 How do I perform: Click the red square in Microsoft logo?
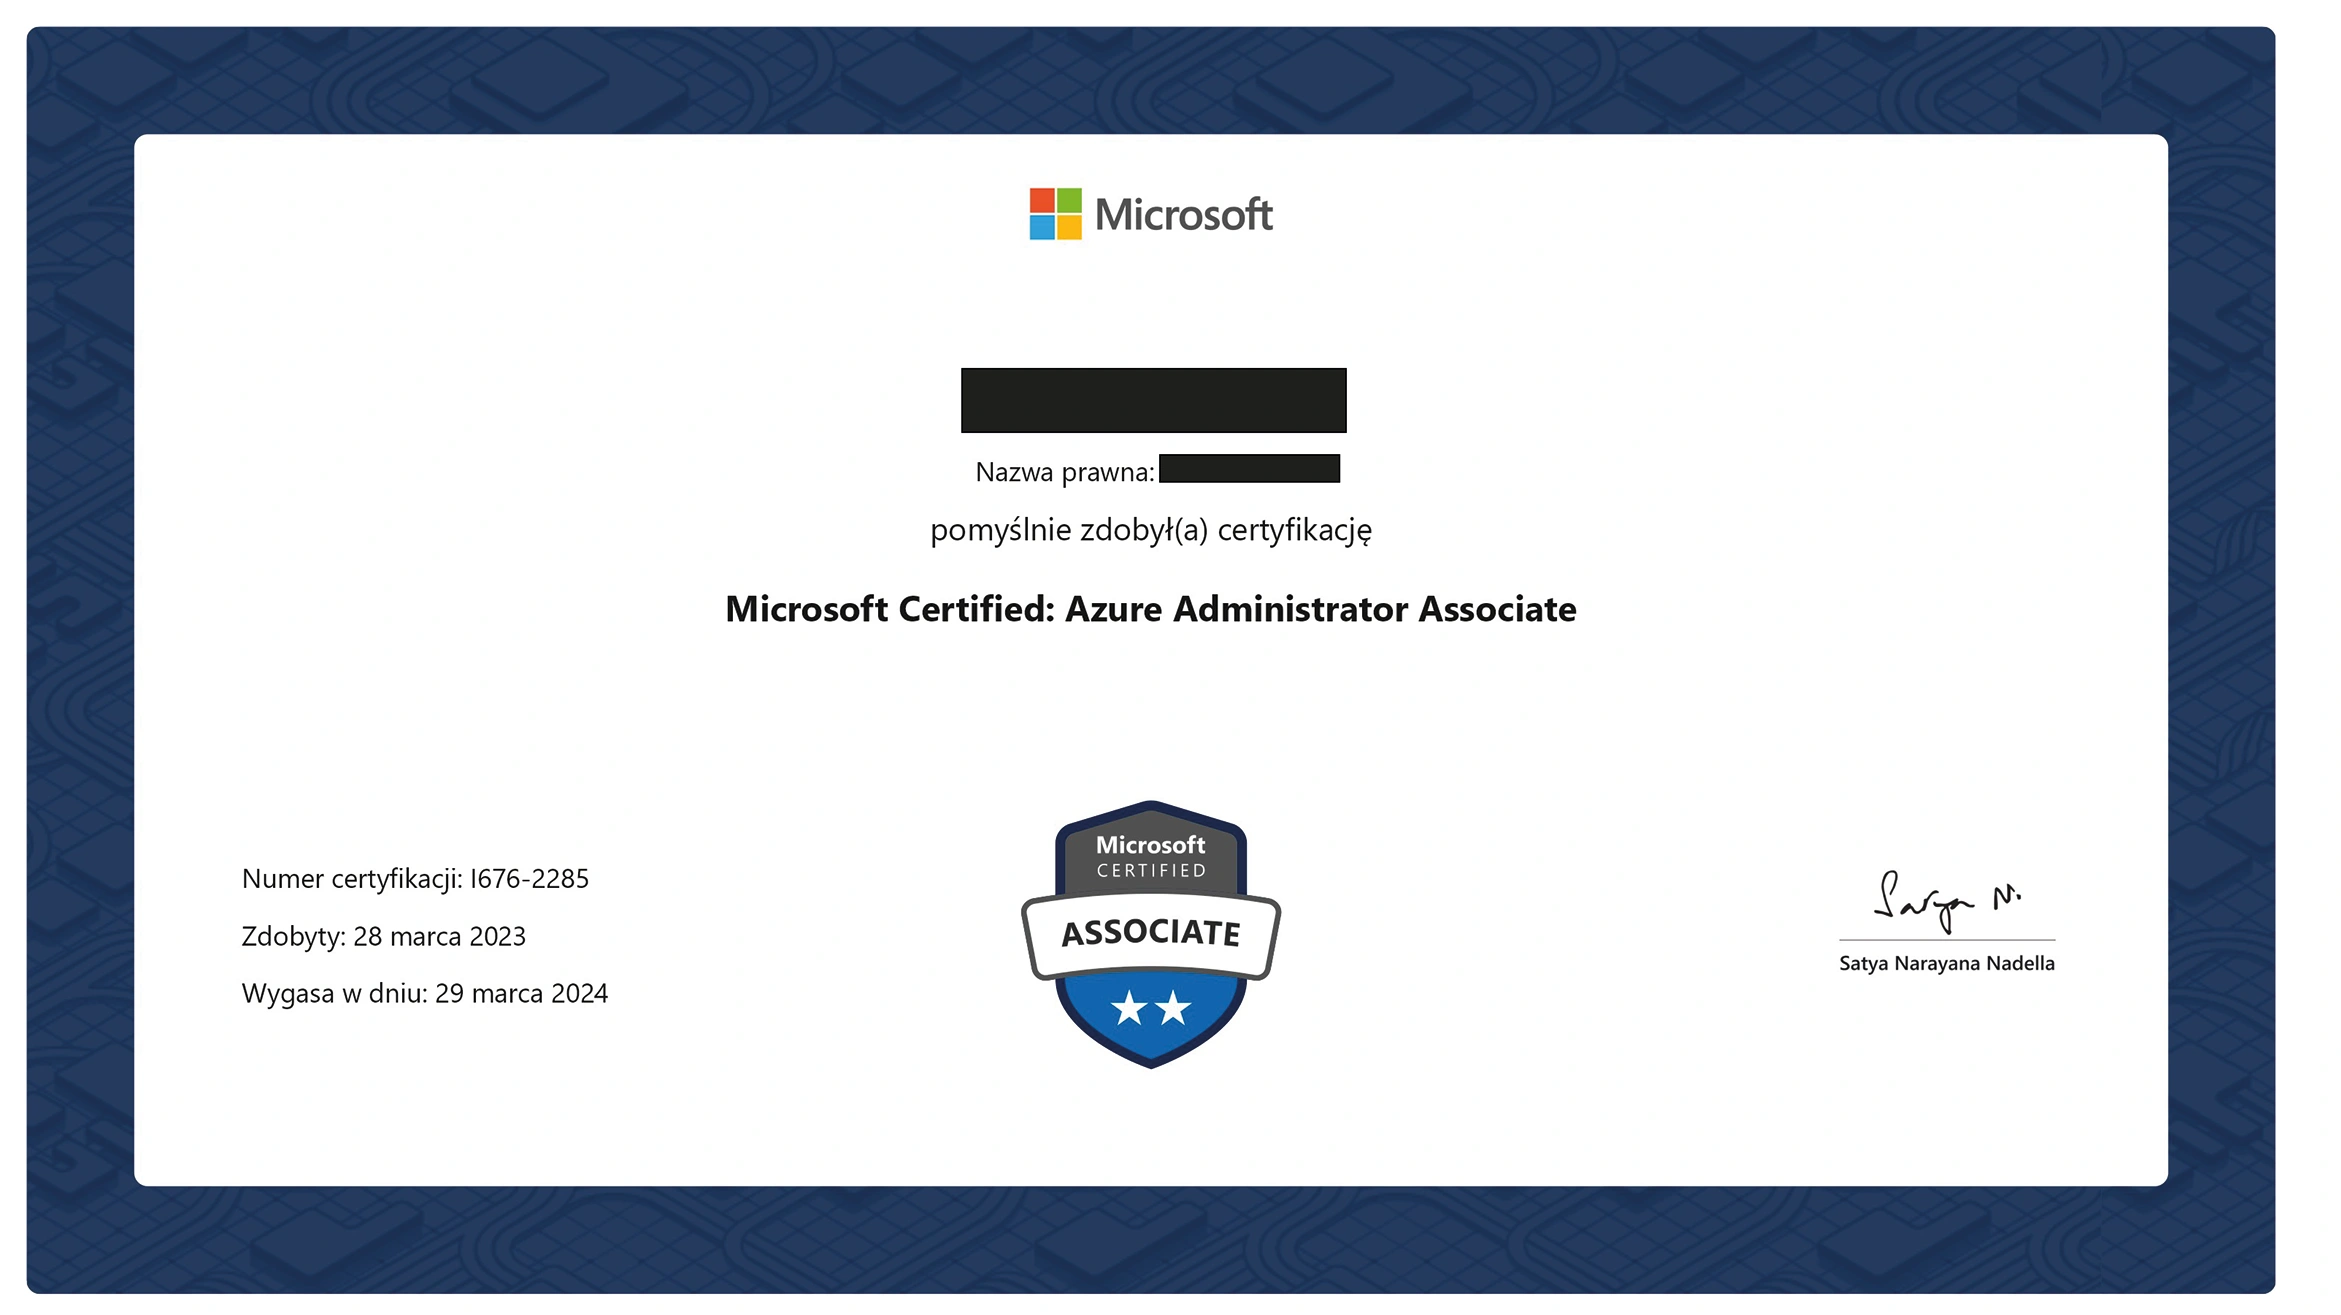click(x=1042, y=200)
